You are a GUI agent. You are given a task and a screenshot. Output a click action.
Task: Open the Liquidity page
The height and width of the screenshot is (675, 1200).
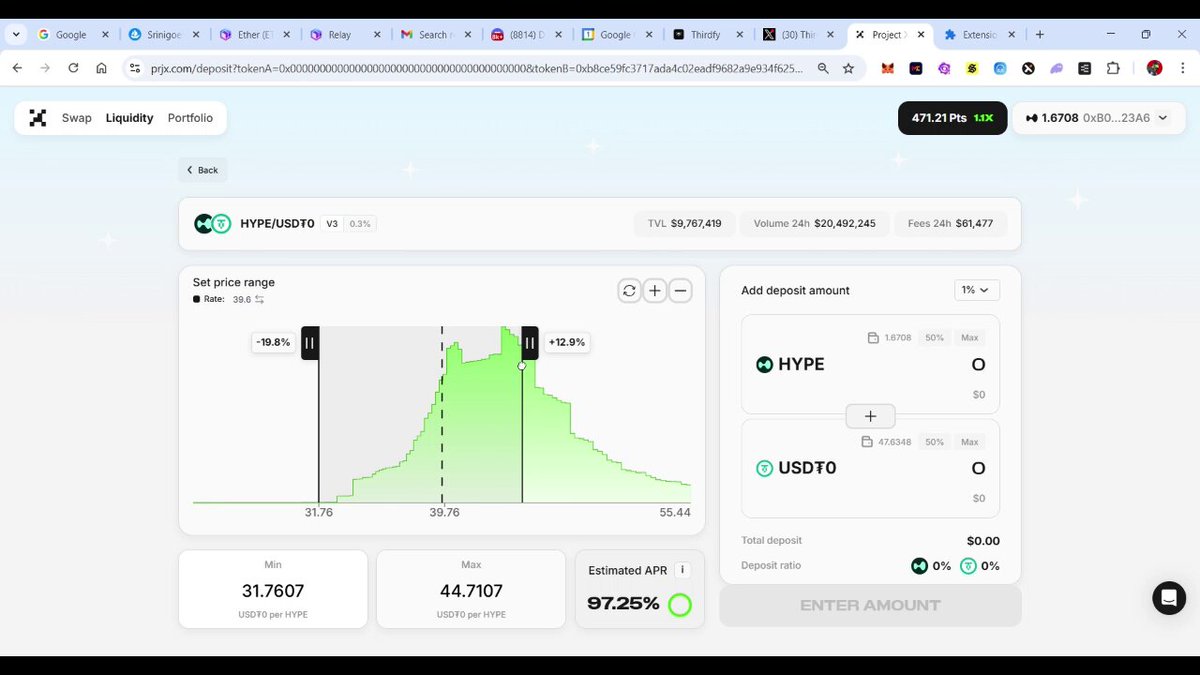pos(129,118)
